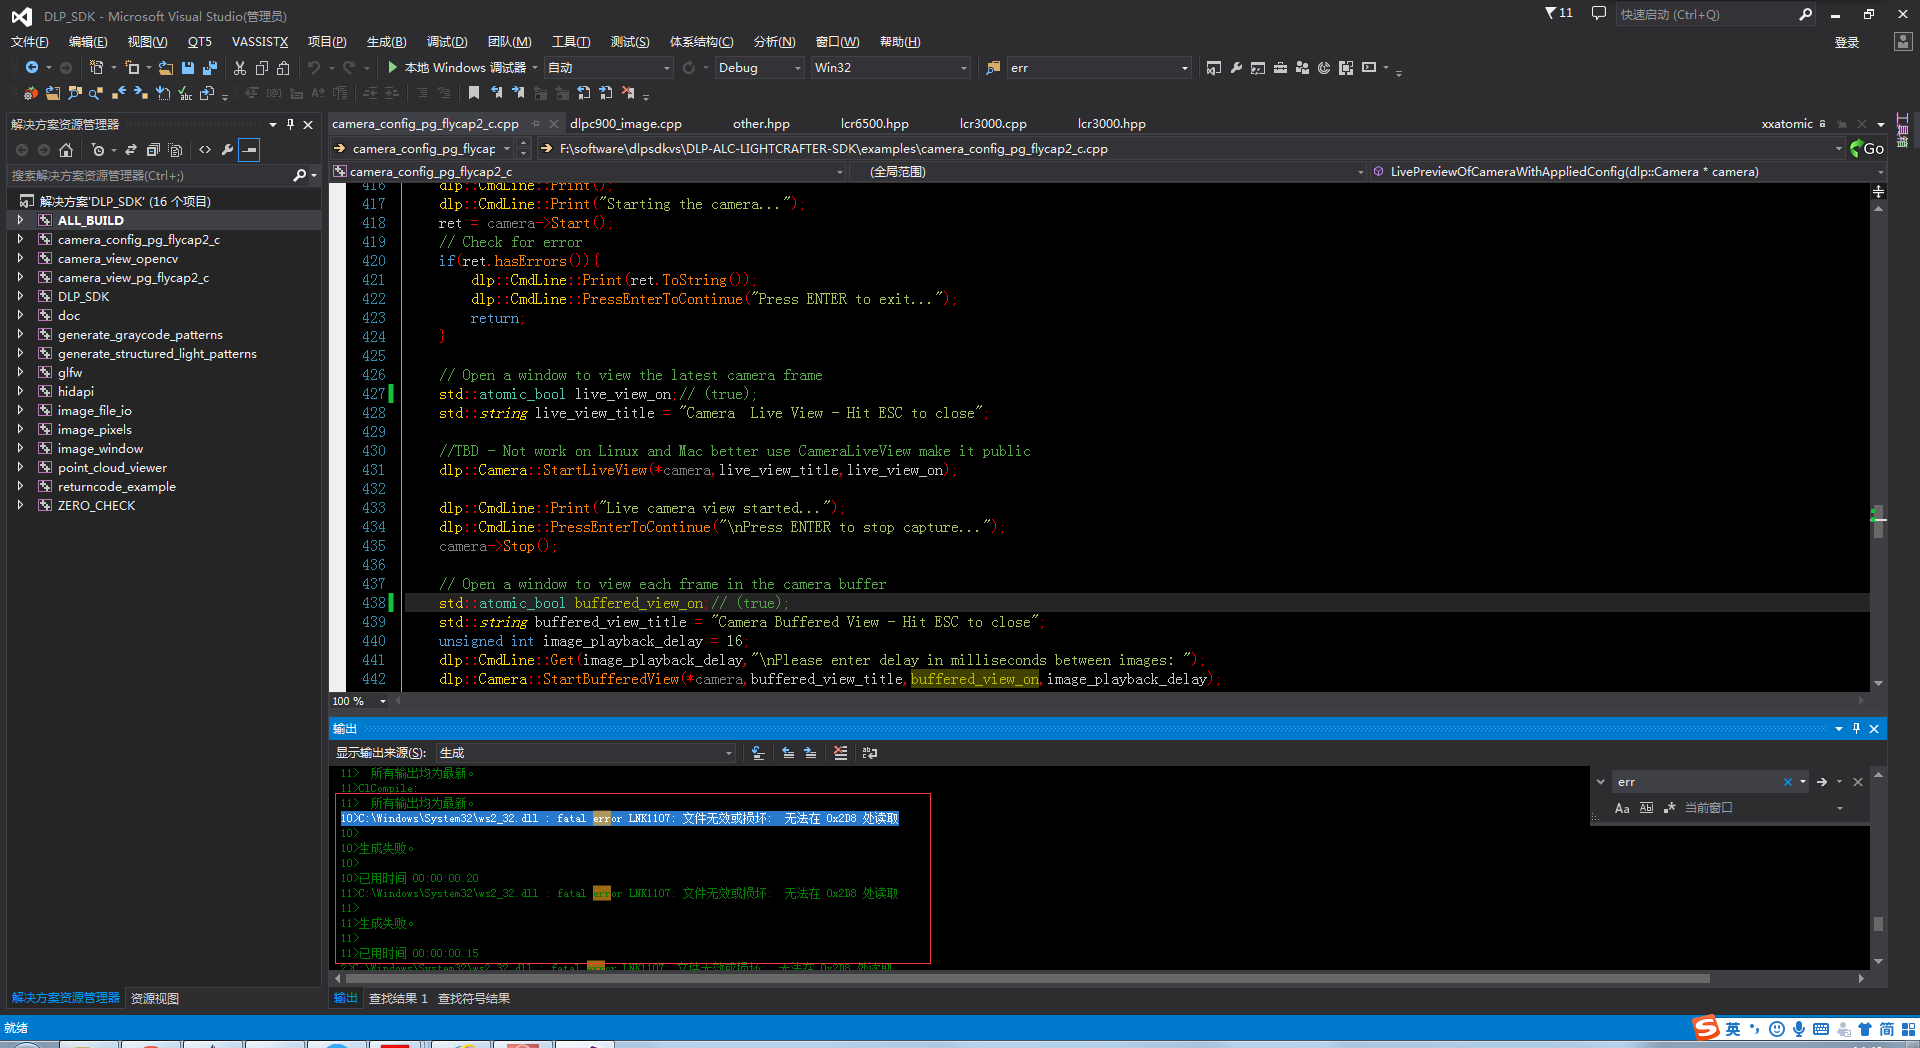
Task: Expand the DLP_SDK project node
Action: tap(20, 297)
